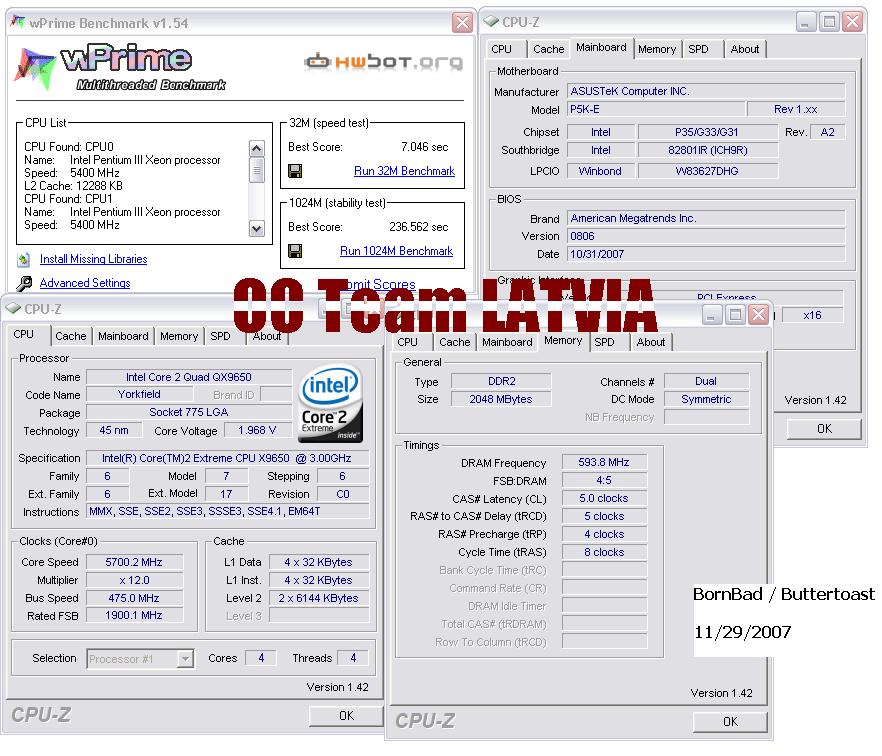The height and width of the screenshot is (756, 882).
Task: Click the Advanced Settings wrench icon
Action: pyautogui.click(x=24, y=284)
